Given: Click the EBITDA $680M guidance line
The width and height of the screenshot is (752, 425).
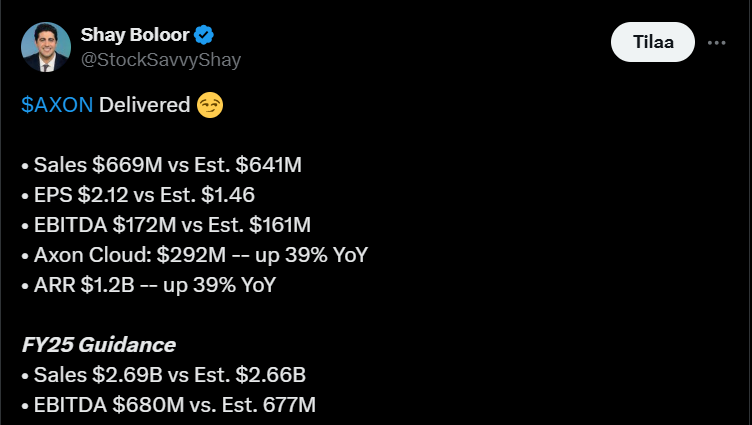Looking at the screenshot, I should (168, 405).
